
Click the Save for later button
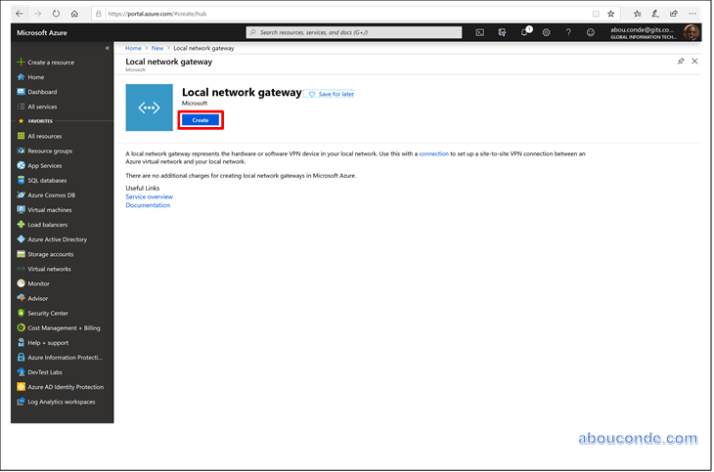[331, 94]
